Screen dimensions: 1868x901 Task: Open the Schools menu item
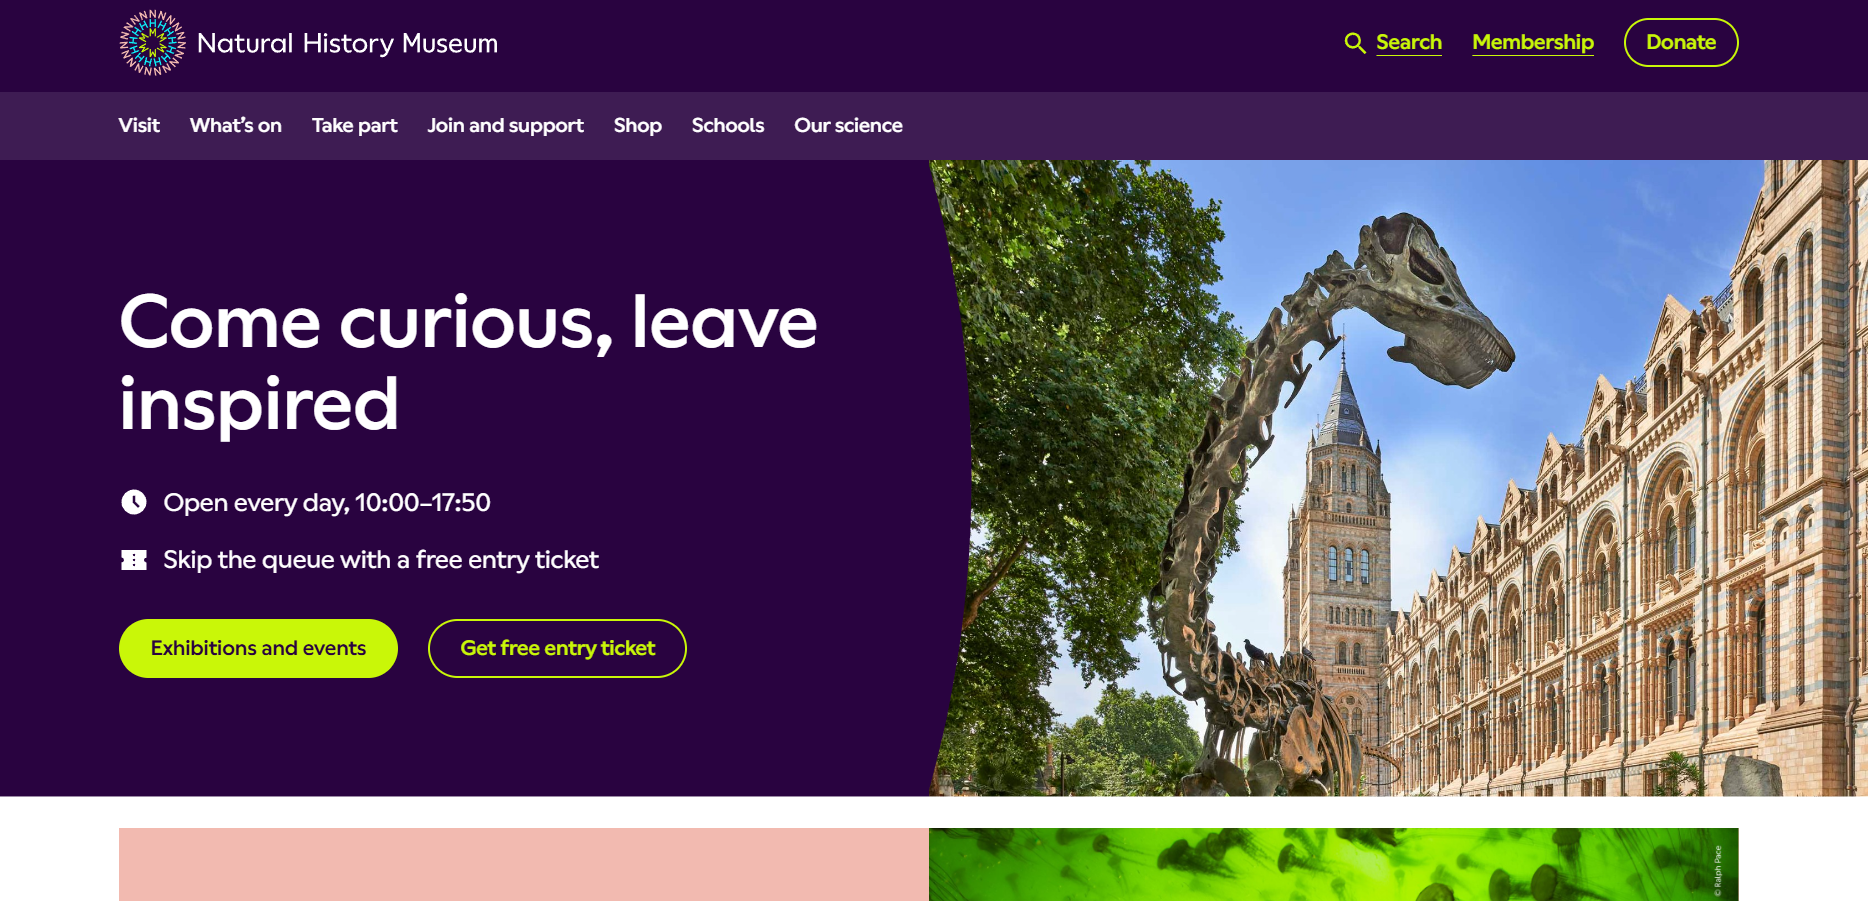coord(728,126)
